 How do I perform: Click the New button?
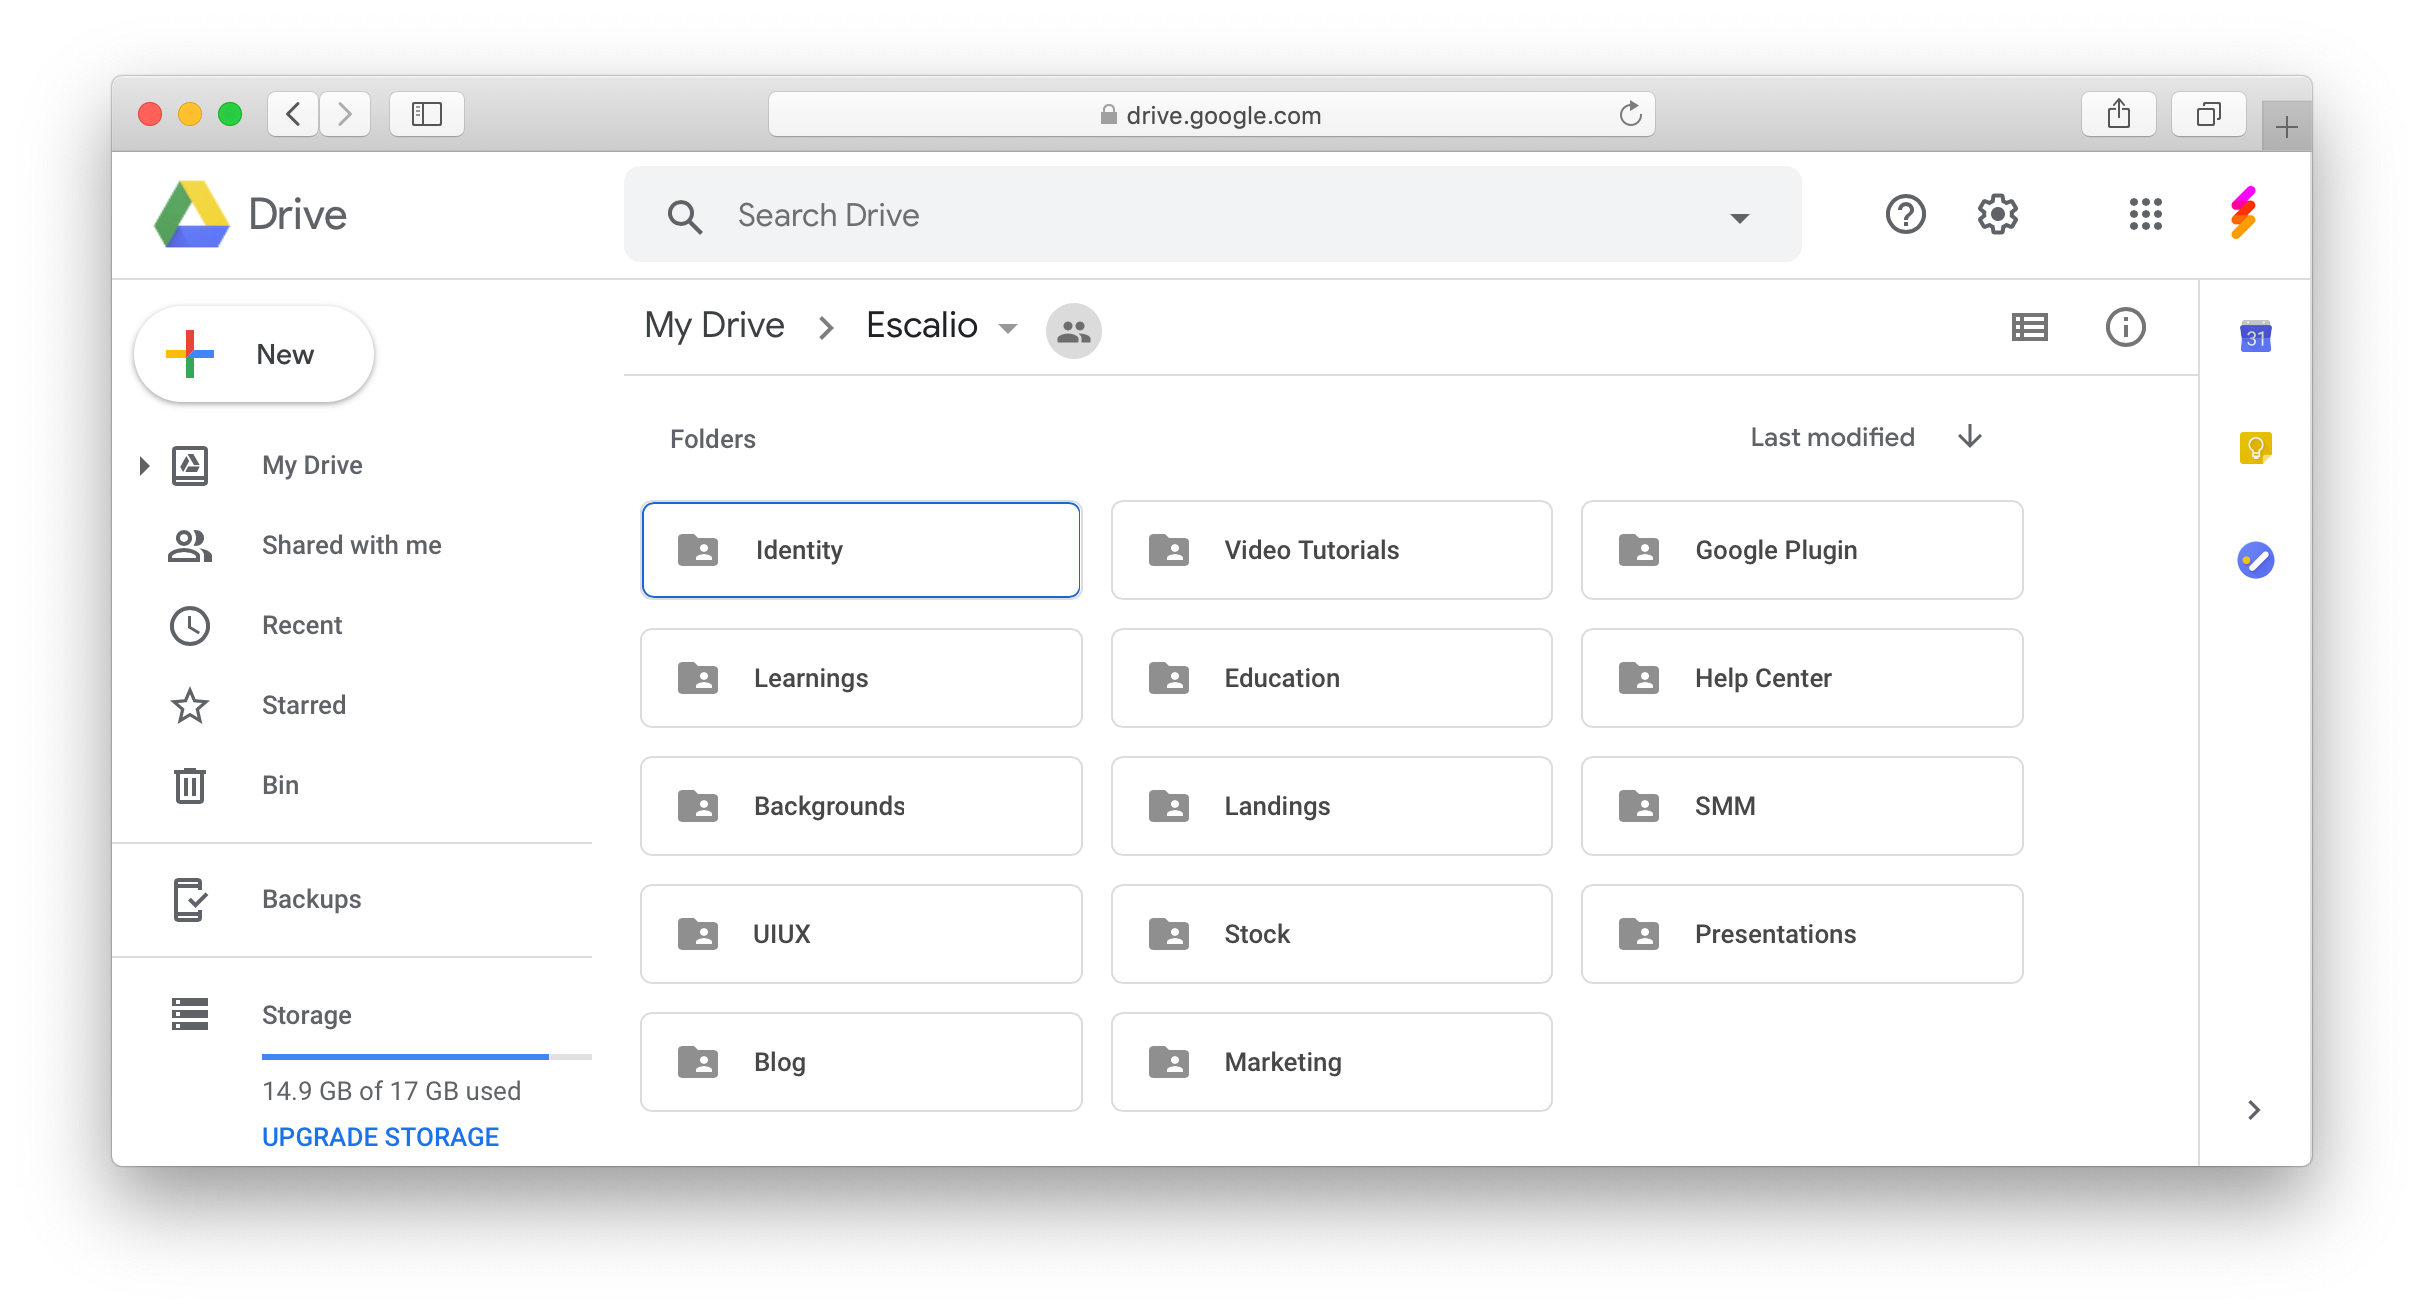pos(254,354)
